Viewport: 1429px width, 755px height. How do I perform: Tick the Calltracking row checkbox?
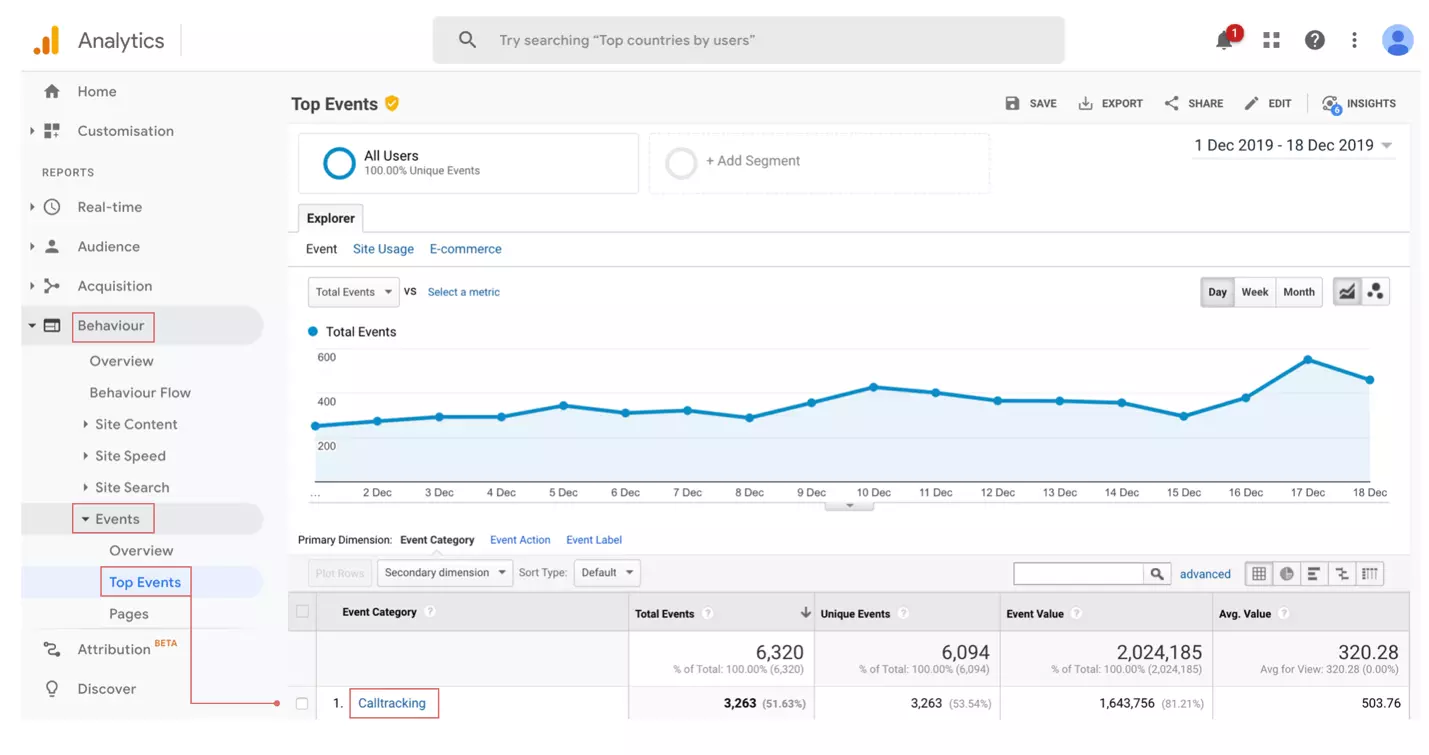(302, 703)
